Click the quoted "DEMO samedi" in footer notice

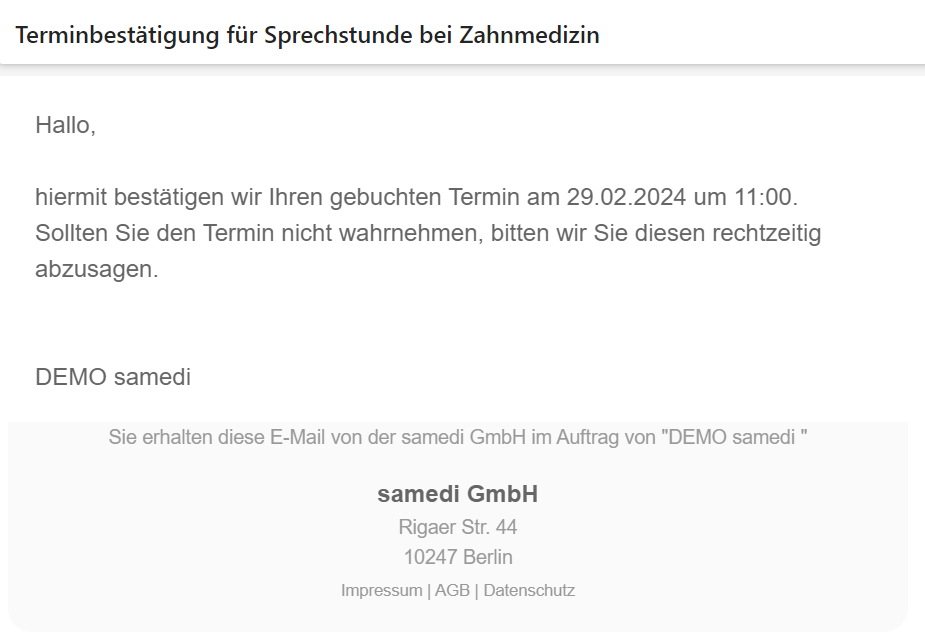coord(734,437)
